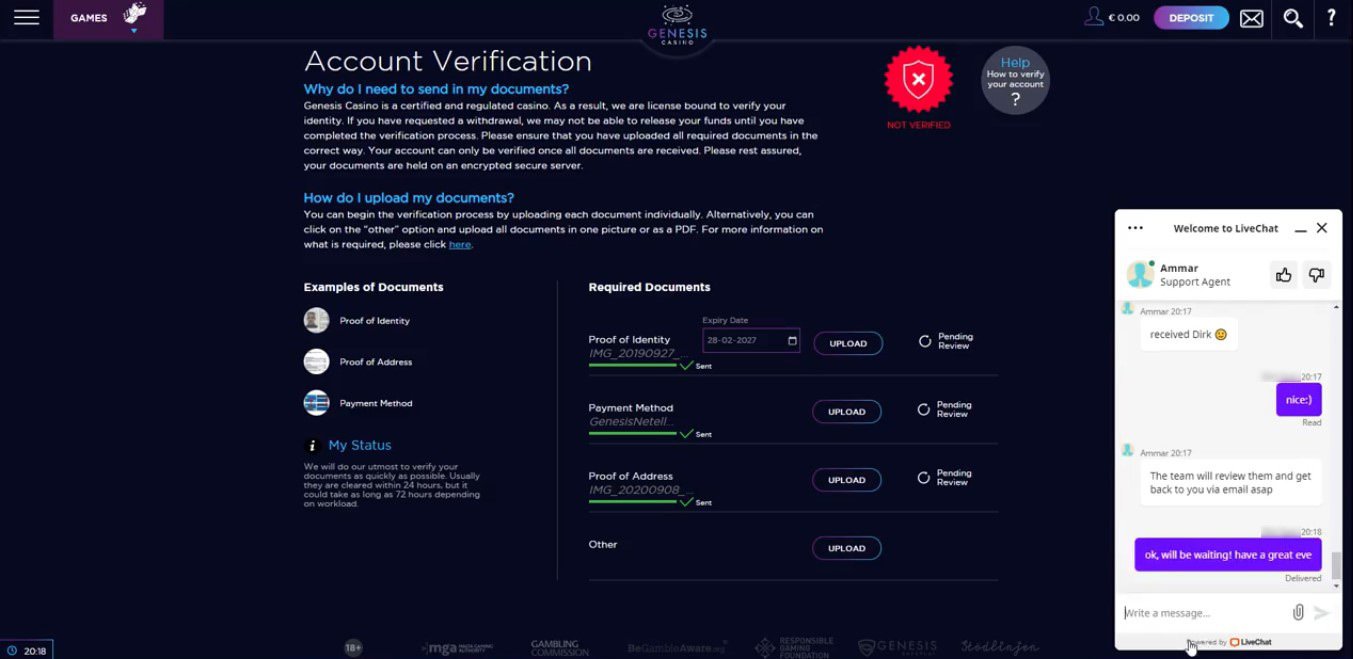
Task: Click the Proof of Identity upload progress bar
Action: click(x=634, y=365)
